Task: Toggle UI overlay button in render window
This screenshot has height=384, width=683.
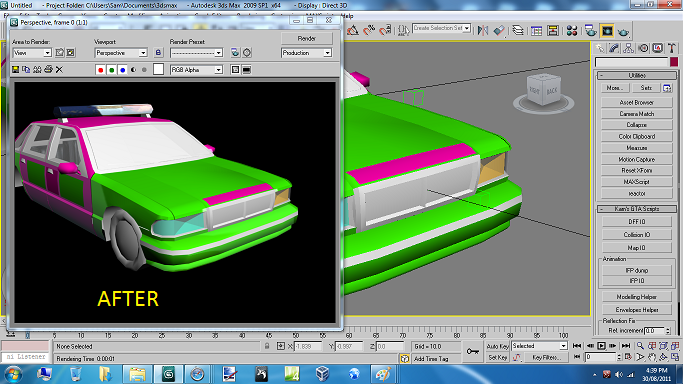Action: pos(235,70)
